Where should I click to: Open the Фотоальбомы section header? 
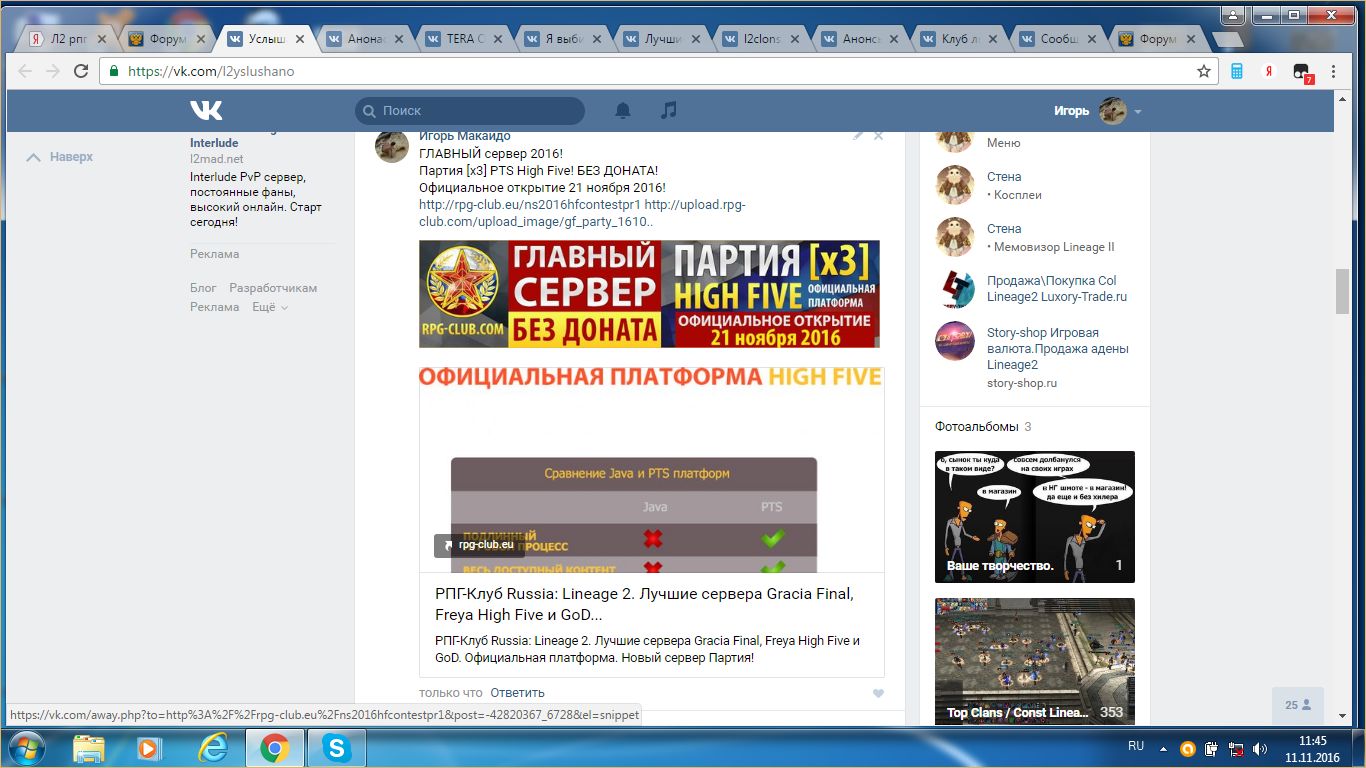point(976,427)
